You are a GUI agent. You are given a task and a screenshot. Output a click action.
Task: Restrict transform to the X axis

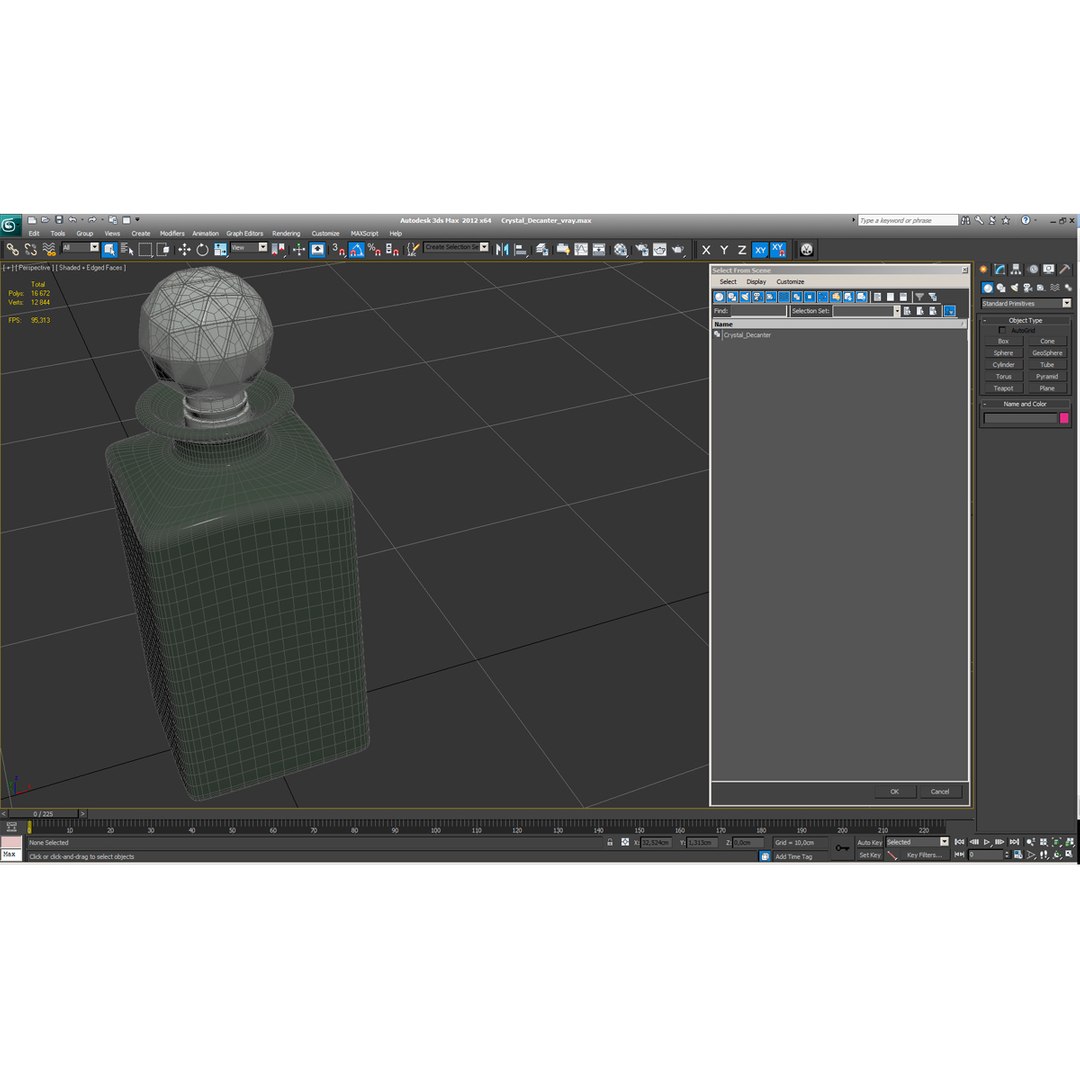click(x=706, y=250)
